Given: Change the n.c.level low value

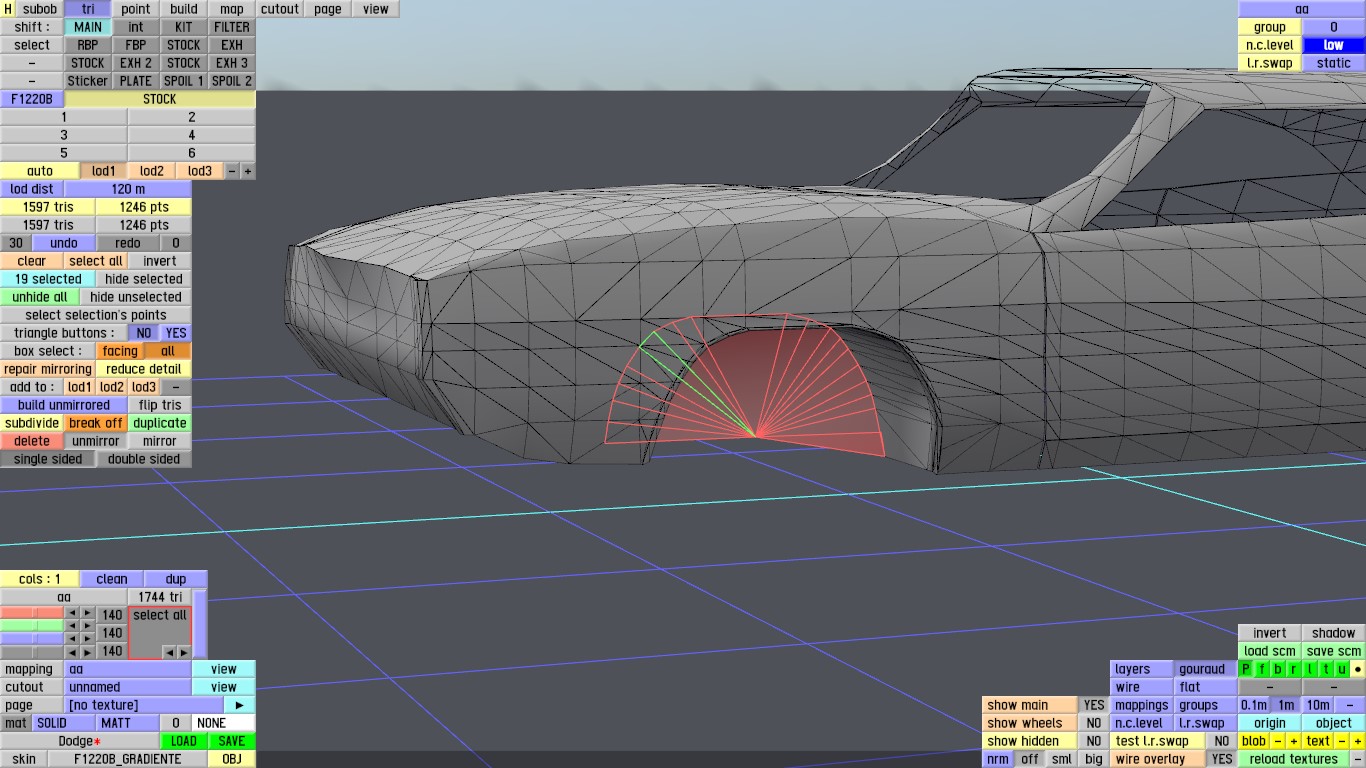Looking at the screenshot, I should pyautogui.click(x=1334, y=45).
